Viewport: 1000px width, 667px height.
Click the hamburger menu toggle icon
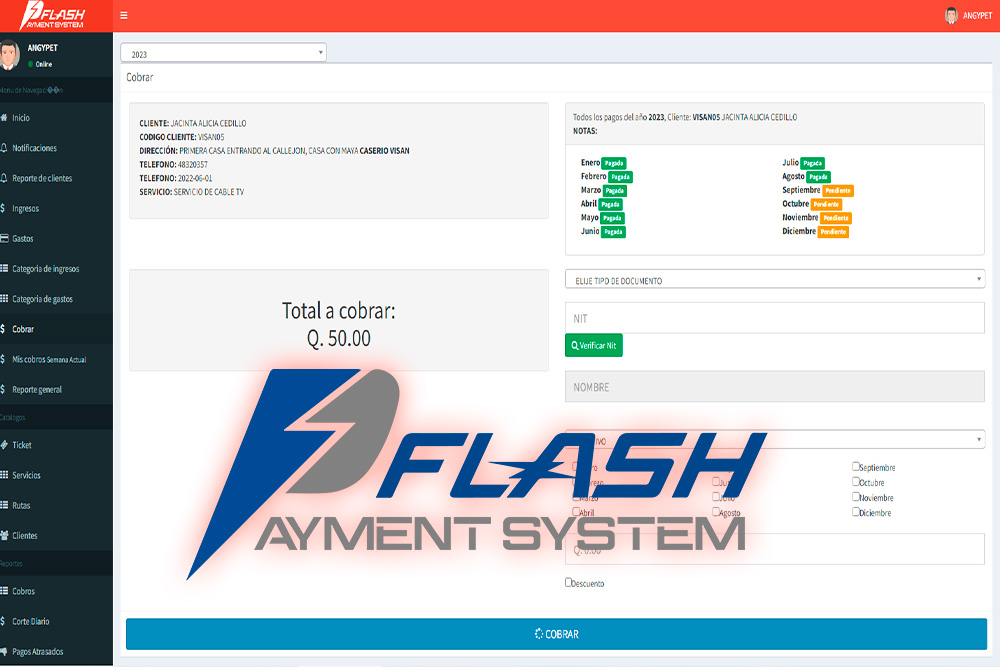(123, 15)
